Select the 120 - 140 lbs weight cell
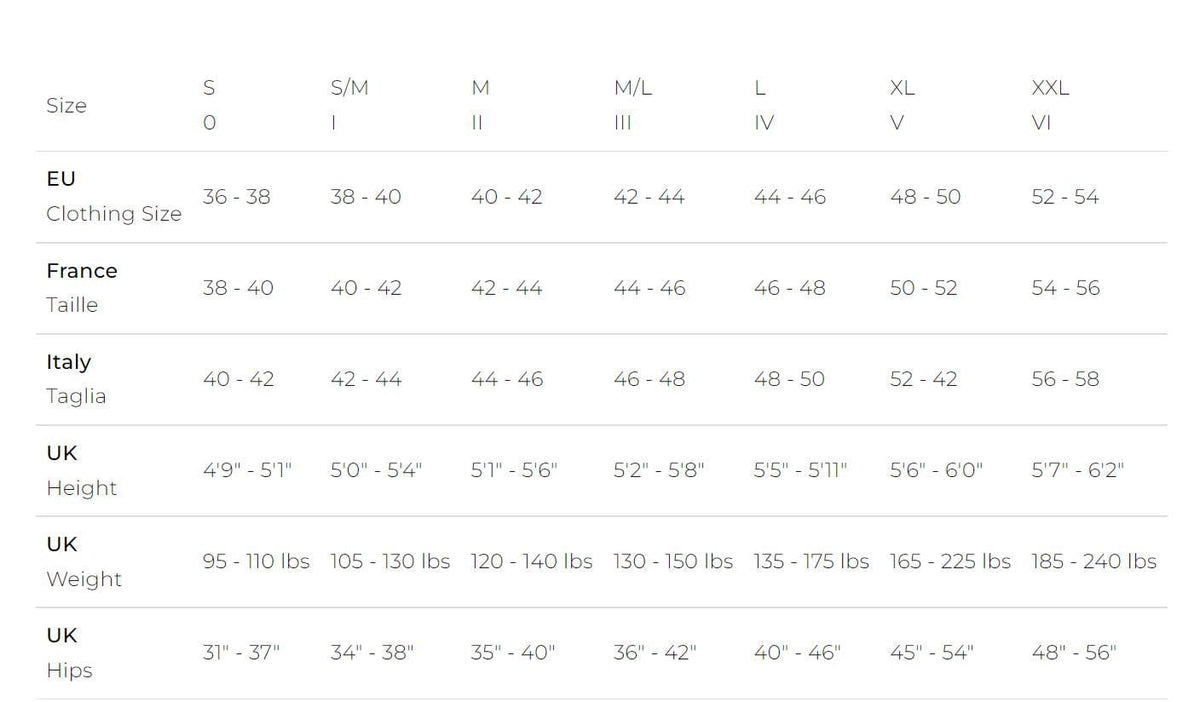Image resolution: width=1200 pixels, height=702 pixels. 531,561
